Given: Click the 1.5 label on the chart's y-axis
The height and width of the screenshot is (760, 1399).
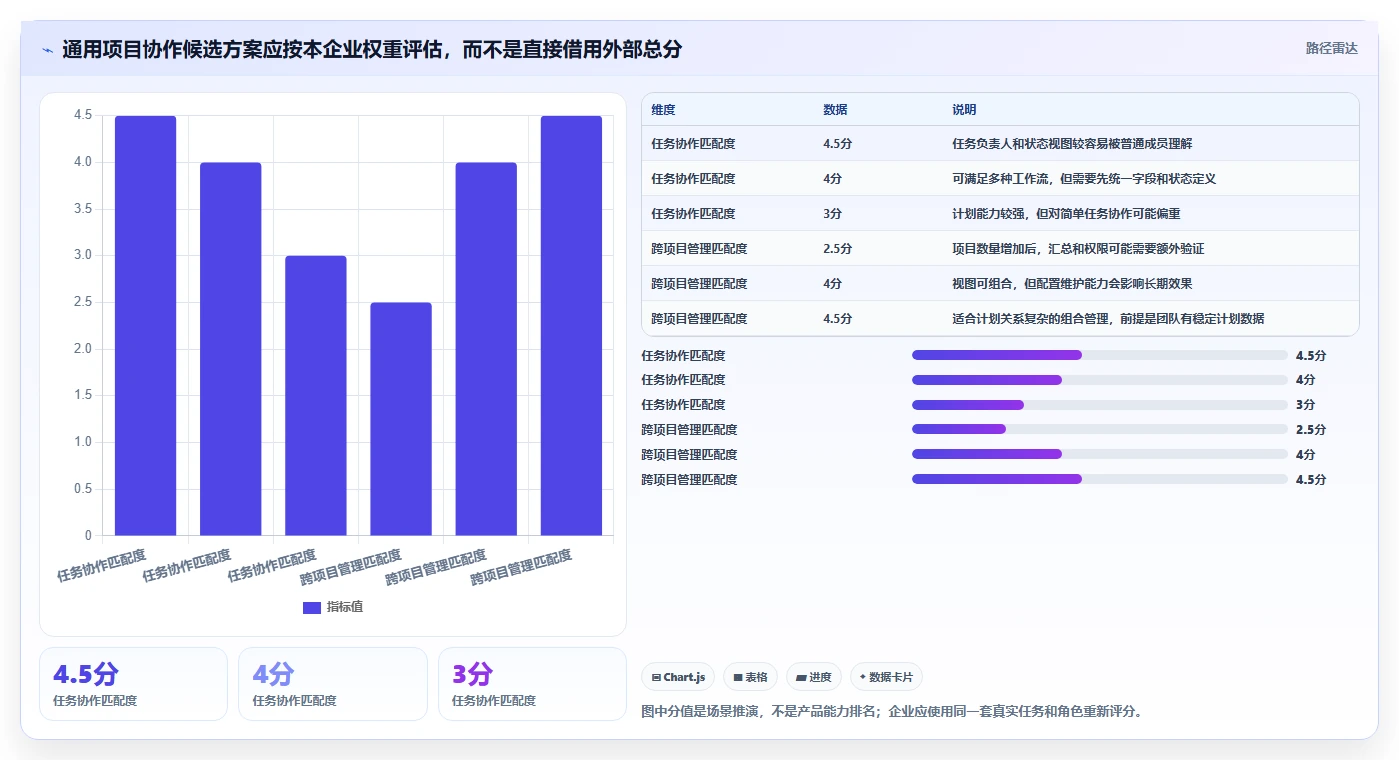Looking at the screenshot, I should [x=83, y=396].
